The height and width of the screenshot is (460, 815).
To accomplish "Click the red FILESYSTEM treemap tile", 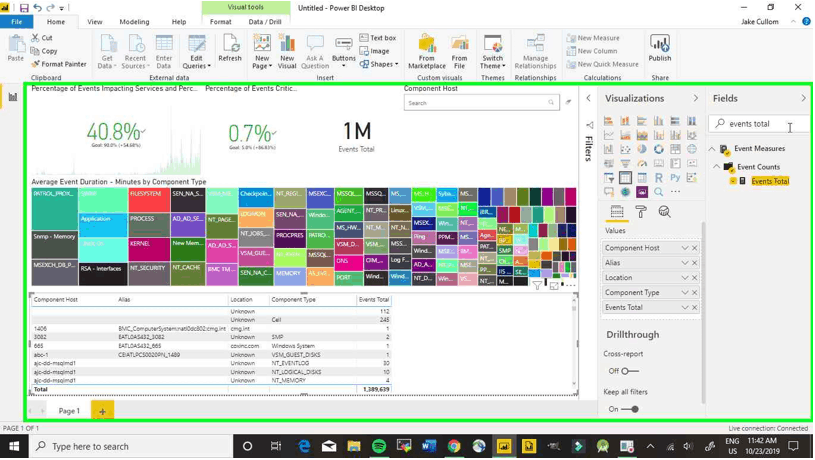I will pos(149,200).
